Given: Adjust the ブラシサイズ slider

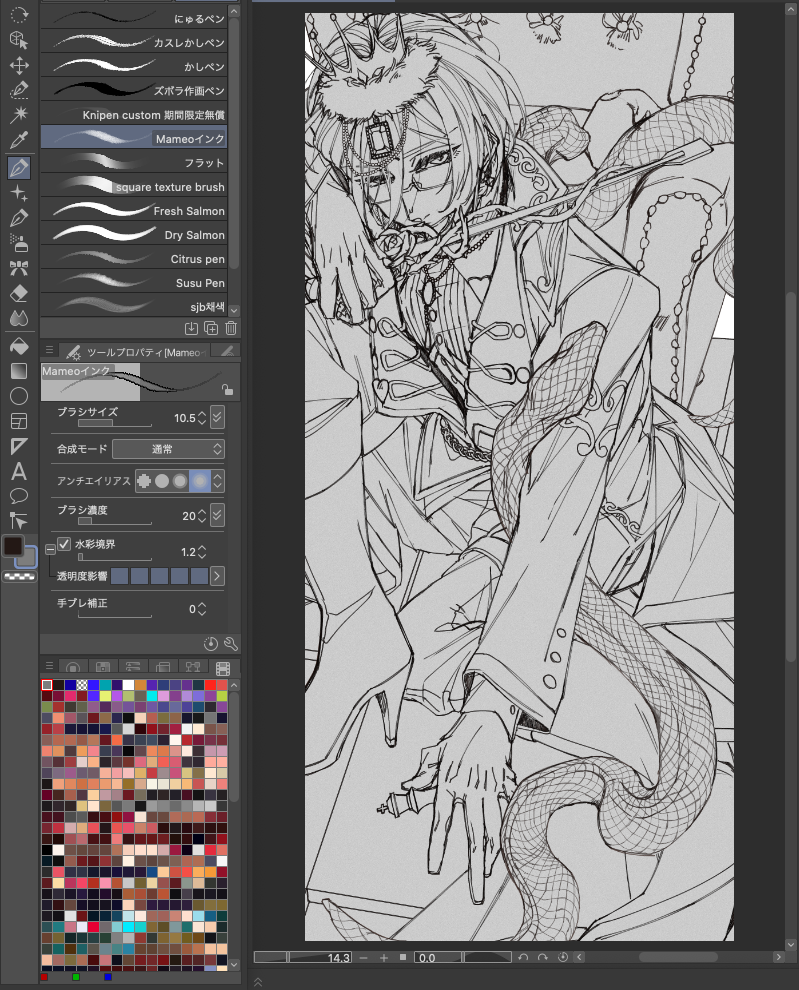Looking at the screenshot, I should tap(114, 424).
